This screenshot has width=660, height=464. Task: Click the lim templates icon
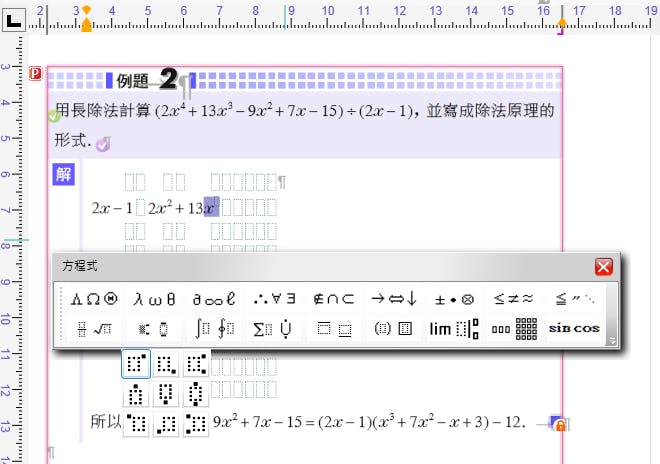pyautogui.click(x=455, y=328)
